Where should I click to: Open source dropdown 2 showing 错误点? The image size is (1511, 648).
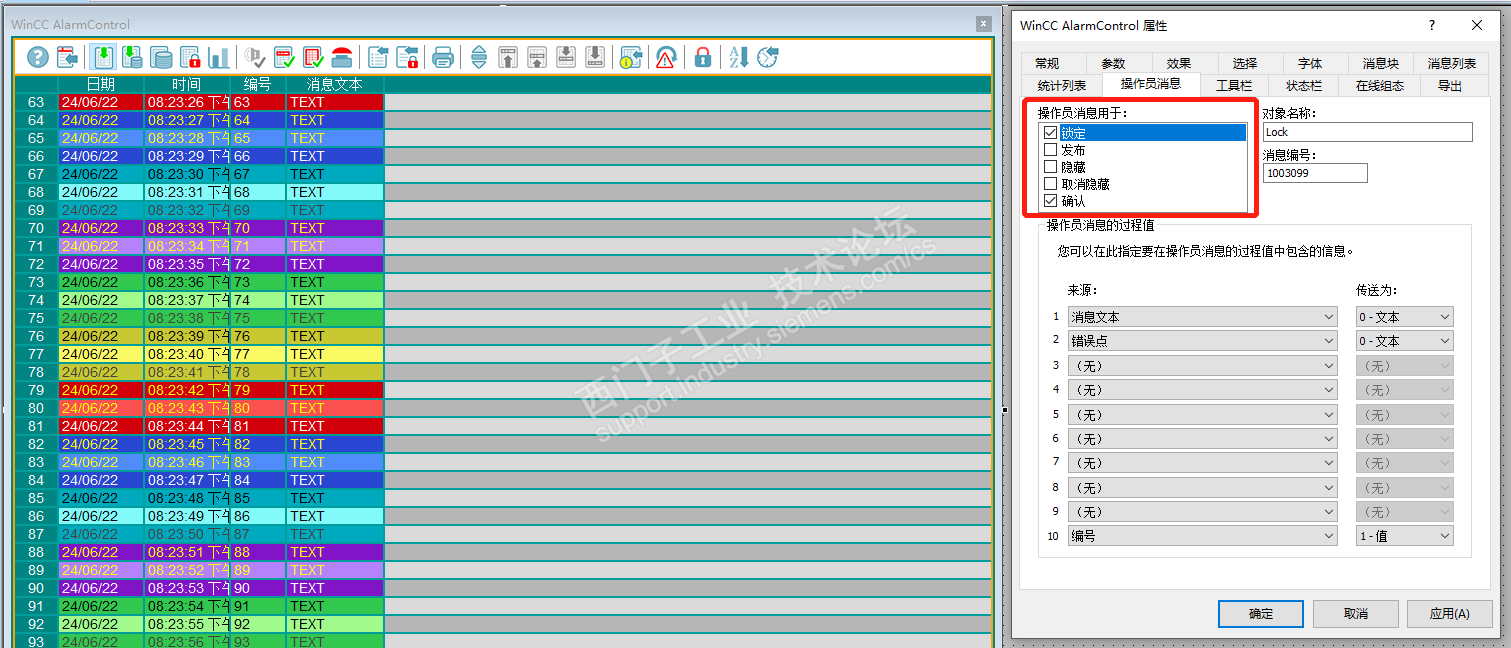click(x=1203, y=341)
